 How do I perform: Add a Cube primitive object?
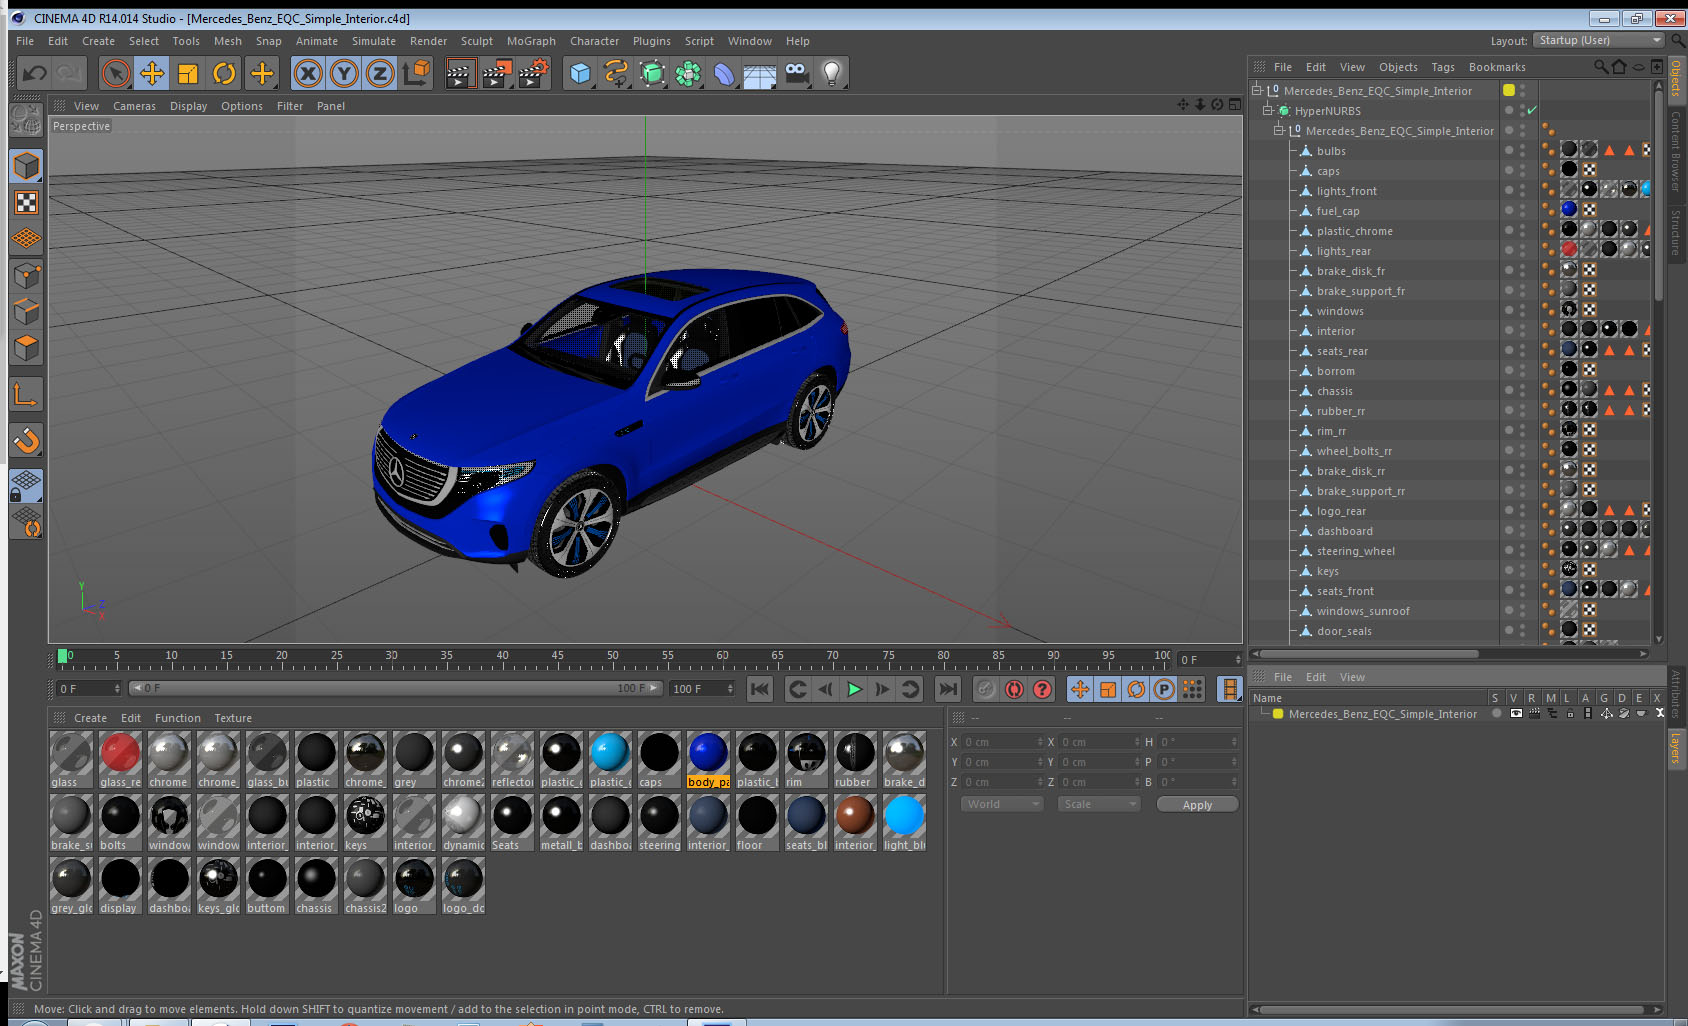pos(580,73)
